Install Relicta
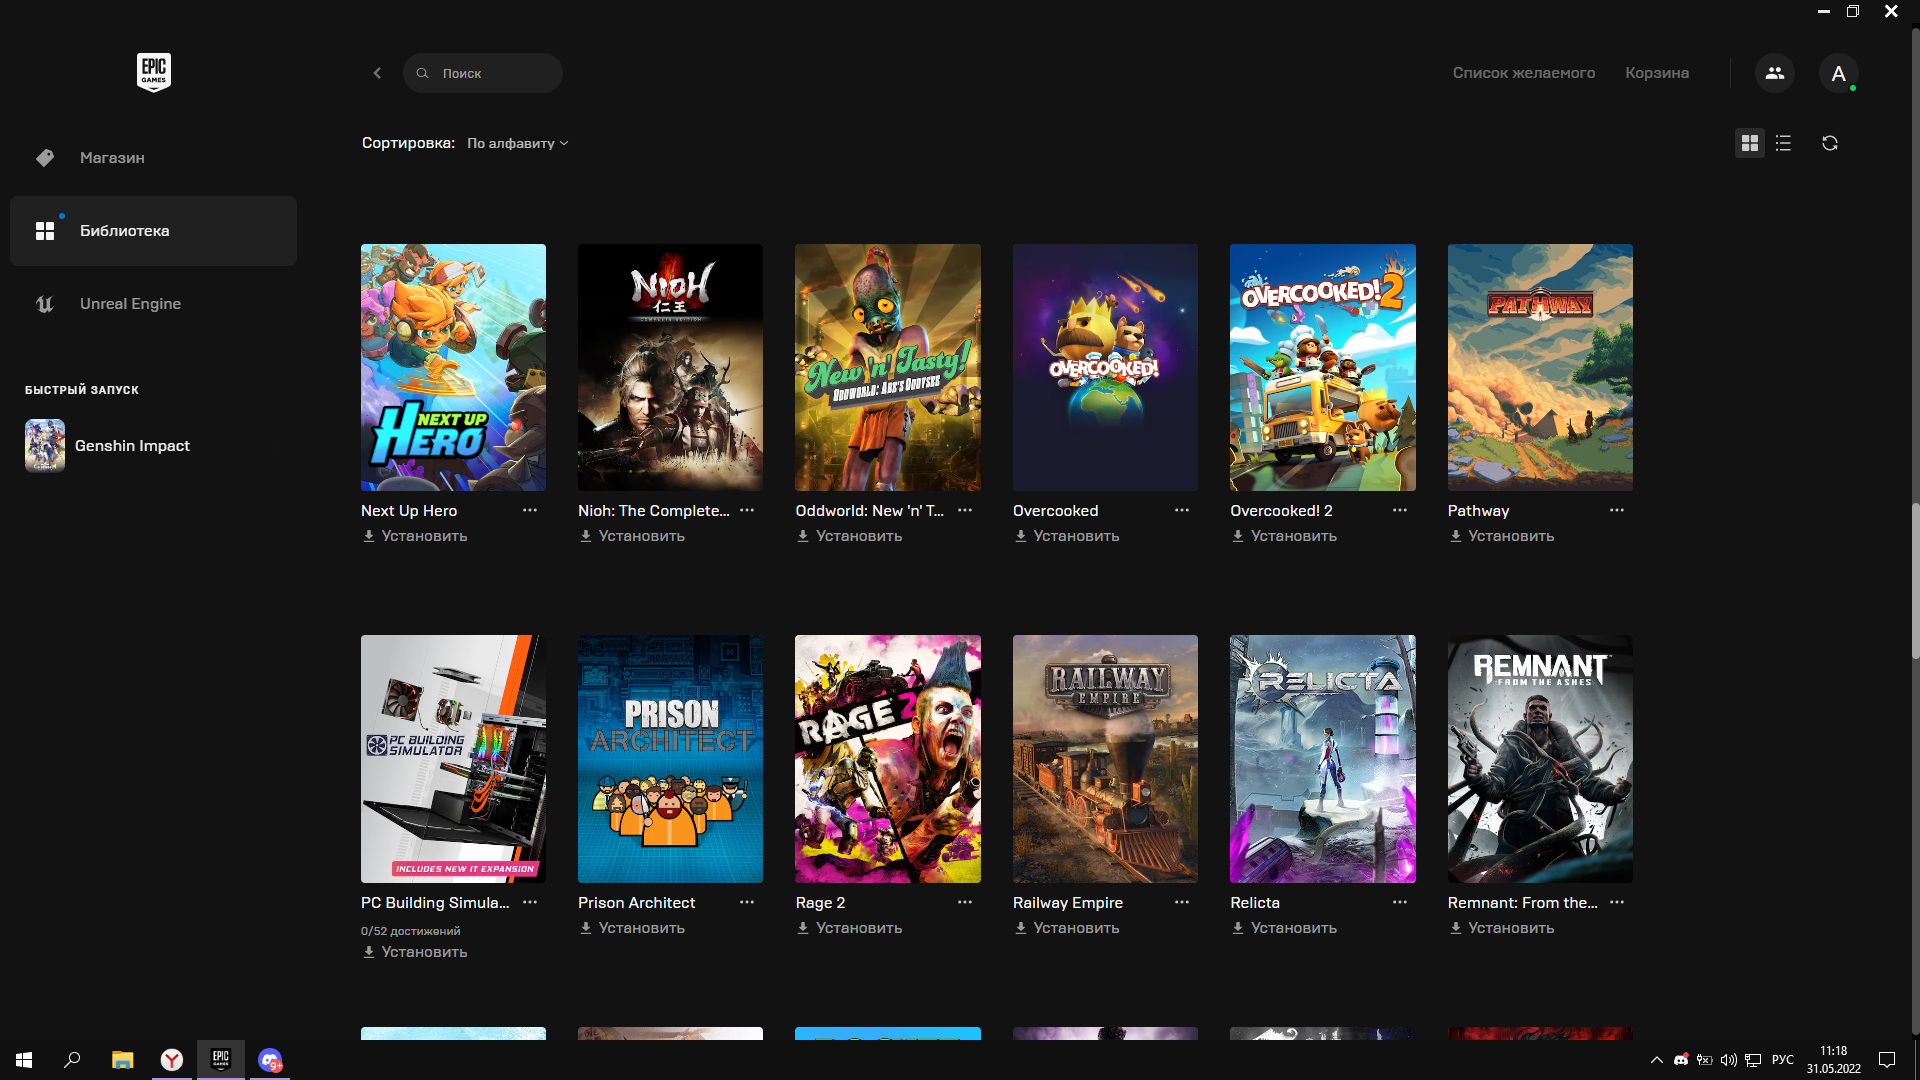Screen dimensions: 1920x1080 pos(1284,928)
